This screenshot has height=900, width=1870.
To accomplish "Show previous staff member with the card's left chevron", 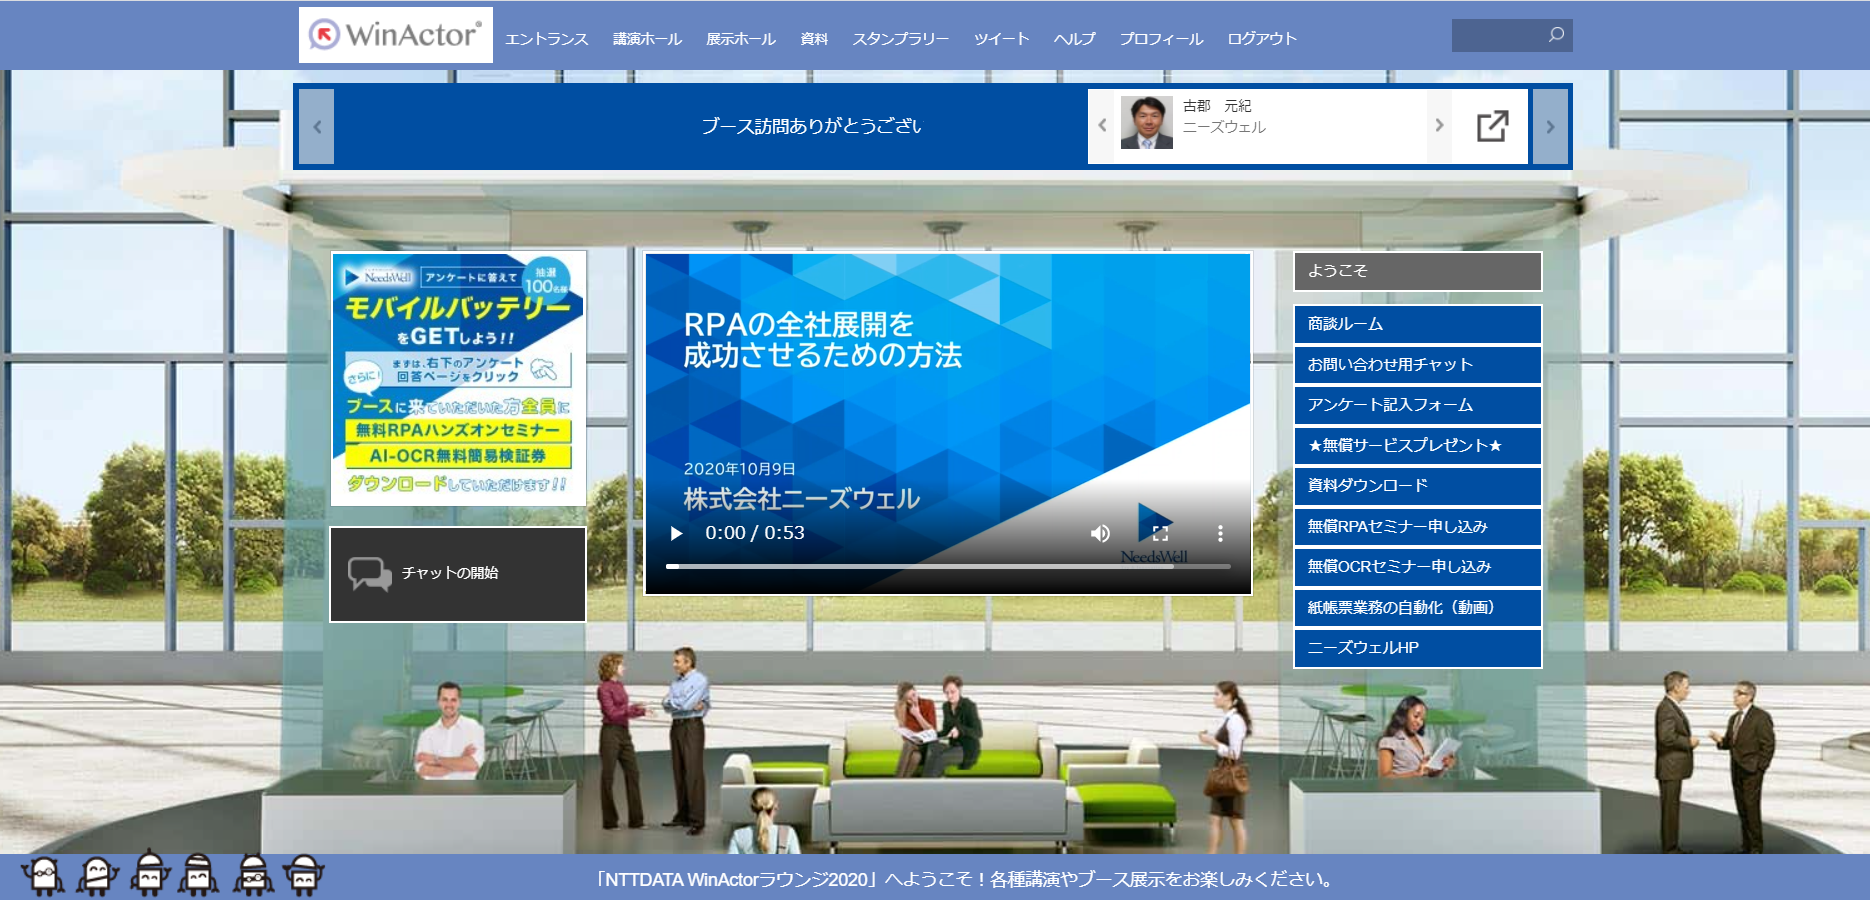I will 1102,126.
